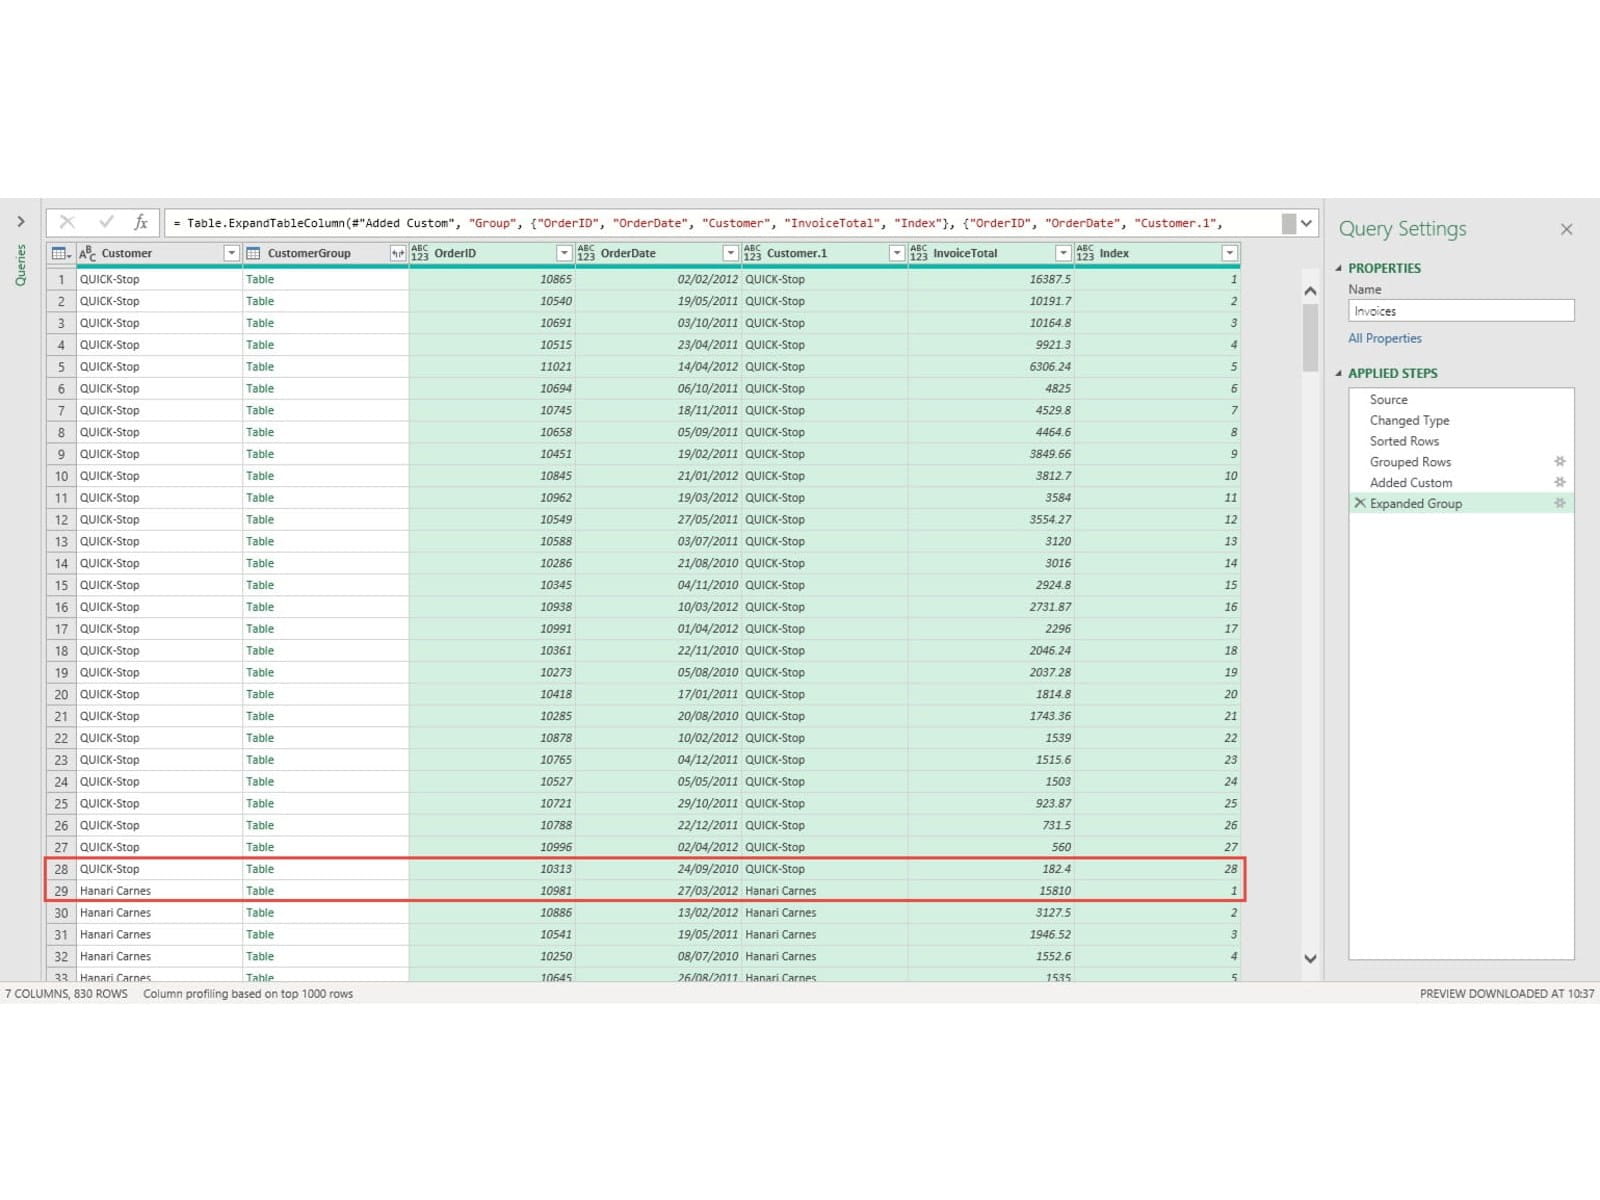1600x1200 pixels.
Task: Select the Source applied step
Action: (1388, 399)
